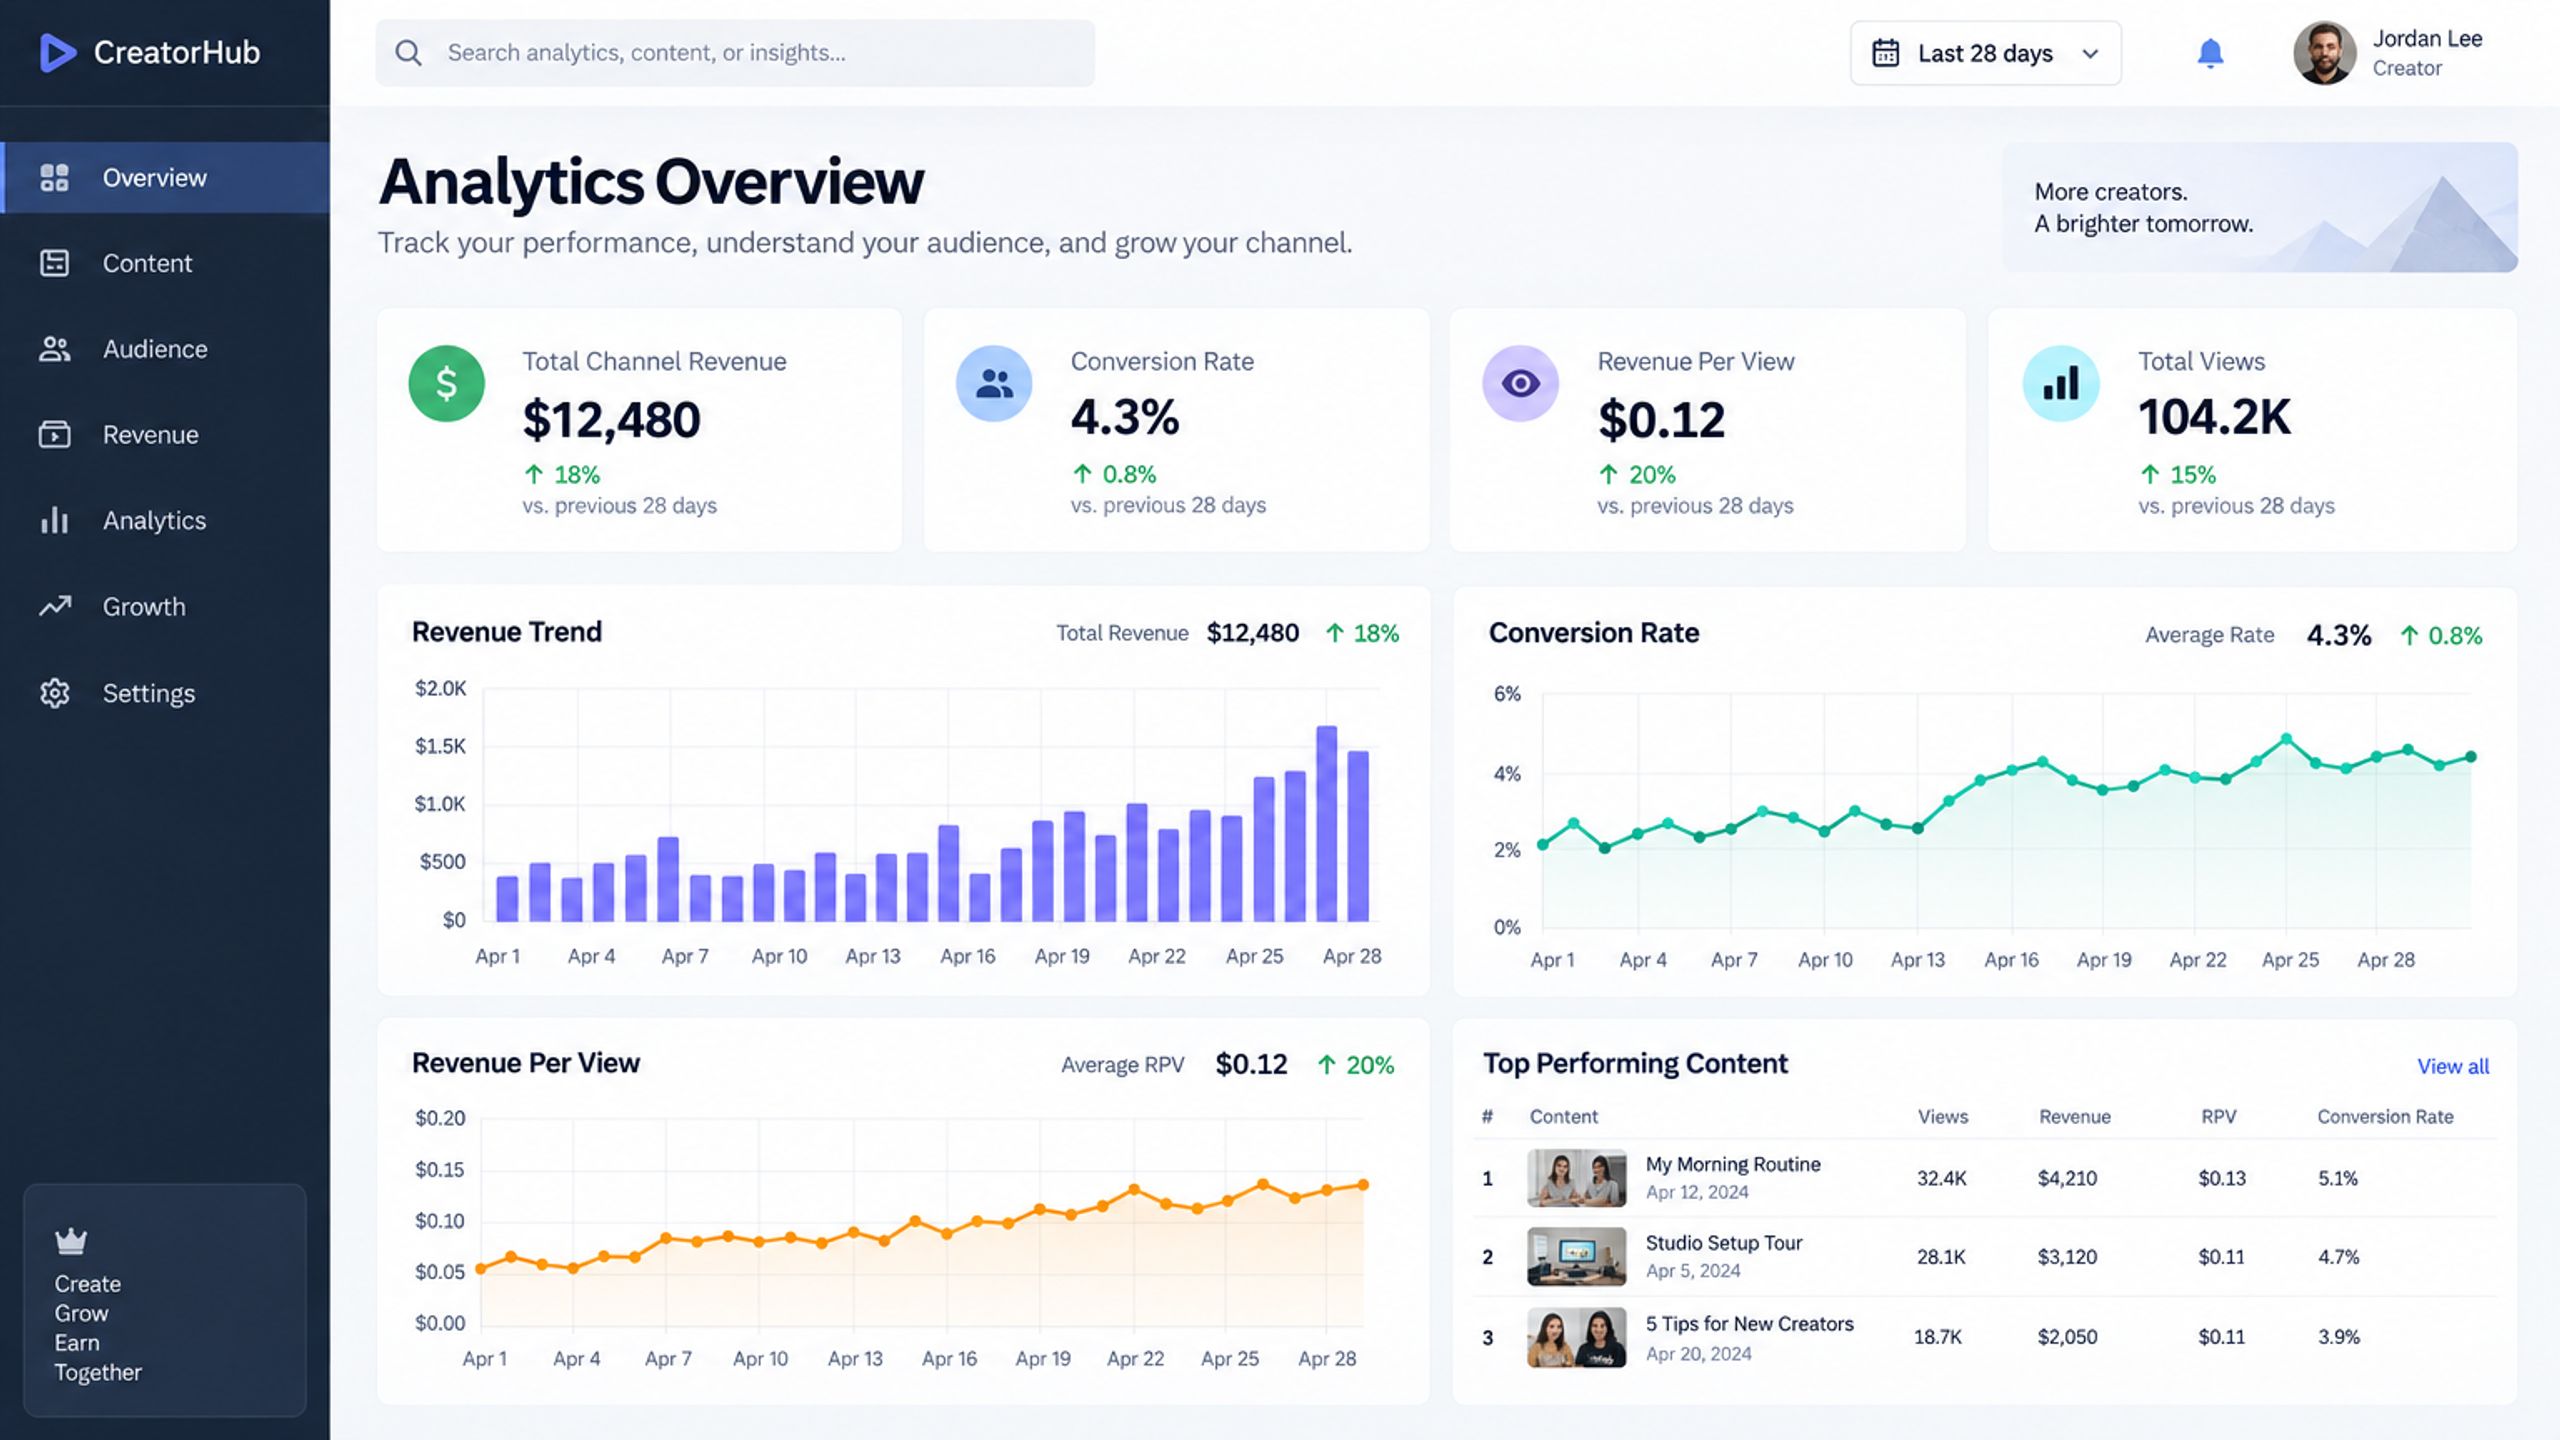2560x1440 pixels.
Task: Click the Settings gear icon
Action: (x=54, y=693)
